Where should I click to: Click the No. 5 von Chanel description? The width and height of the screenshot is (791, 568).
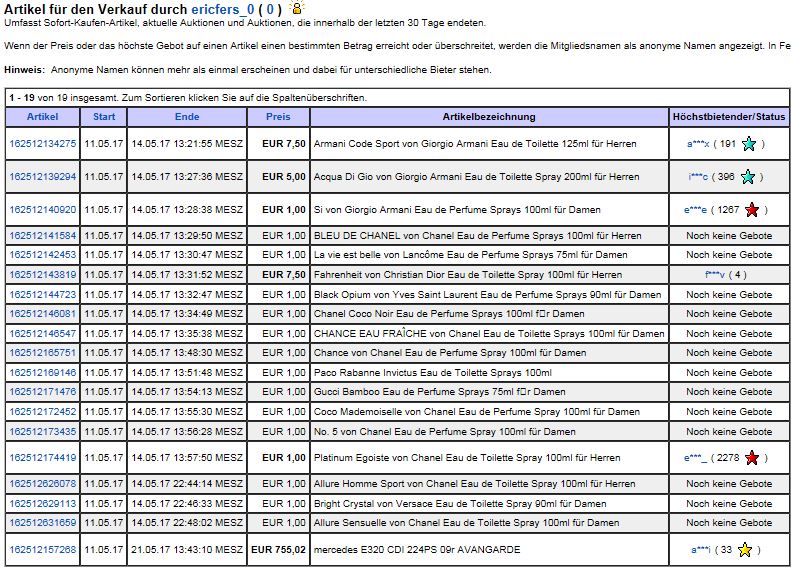click(444, 432)
